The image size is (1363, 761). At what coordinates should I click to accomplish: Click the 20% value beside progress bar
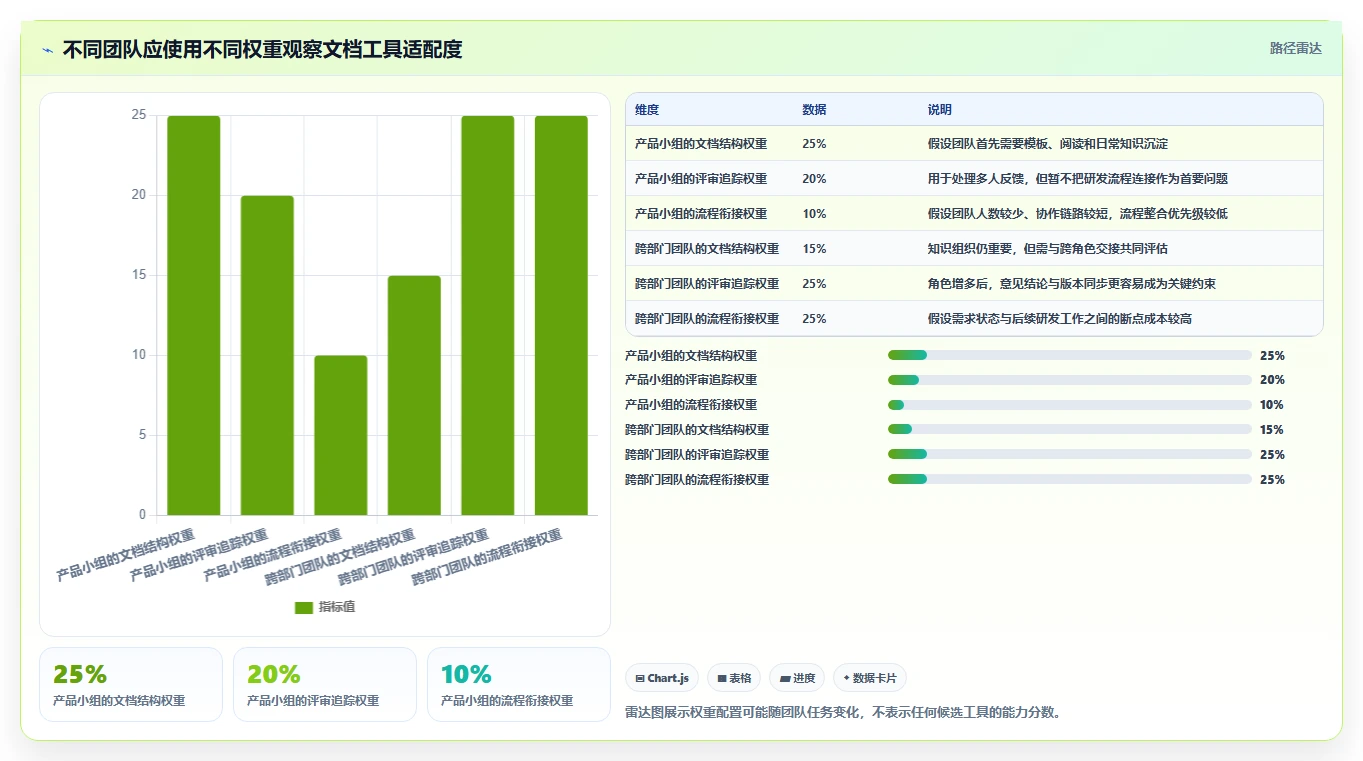point(1272,380)
